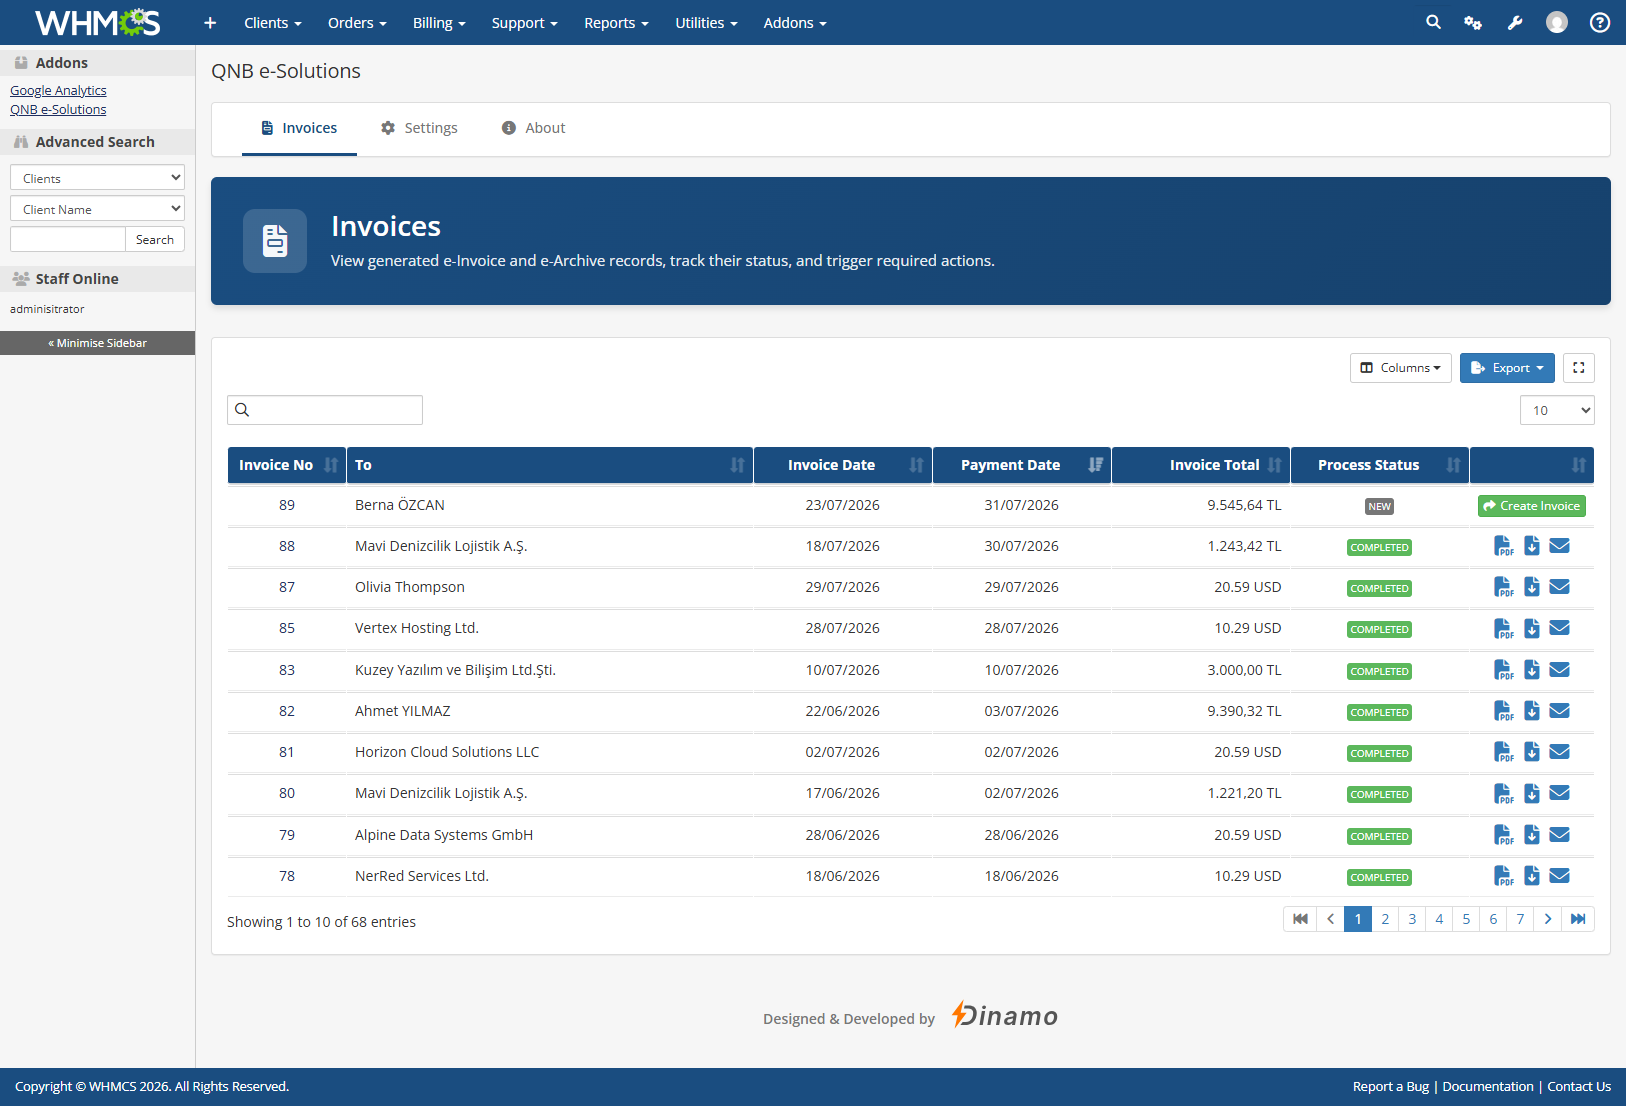Download Ahmet YILMAZ invoice 82
Image resolution: width=1626 pixels, height=1106 pixels.
tap(1532, 711)
